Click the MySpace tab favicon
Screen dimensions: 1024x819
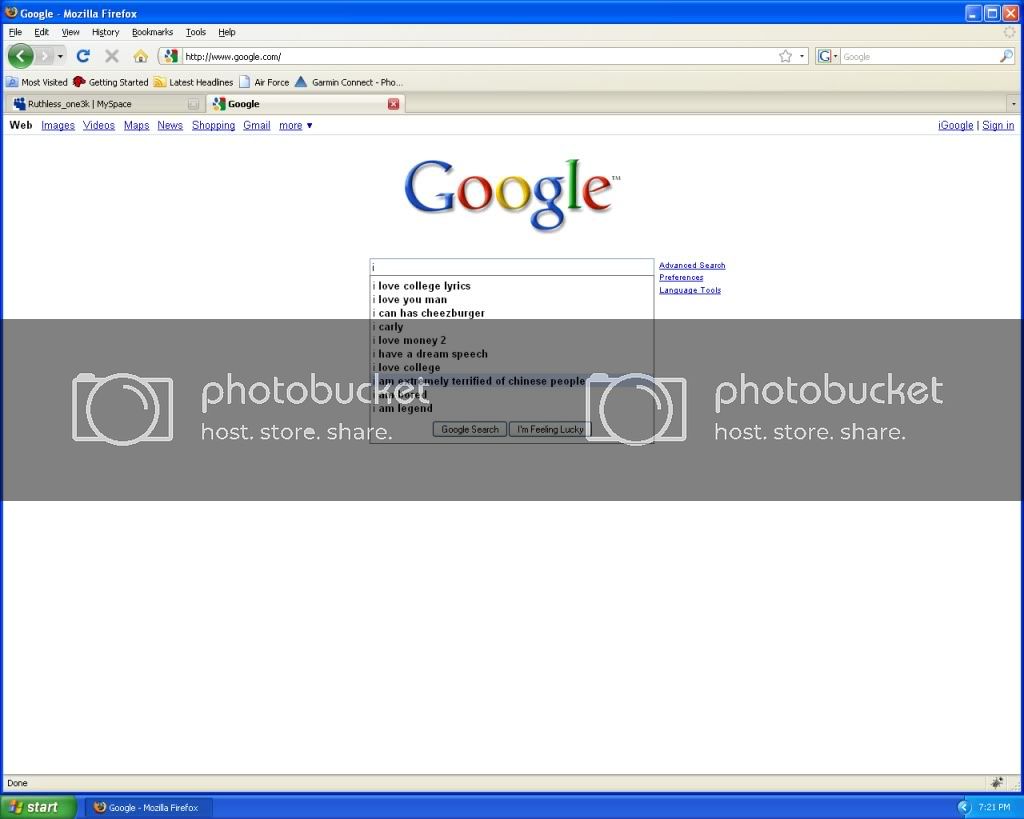tap(20, 104)
